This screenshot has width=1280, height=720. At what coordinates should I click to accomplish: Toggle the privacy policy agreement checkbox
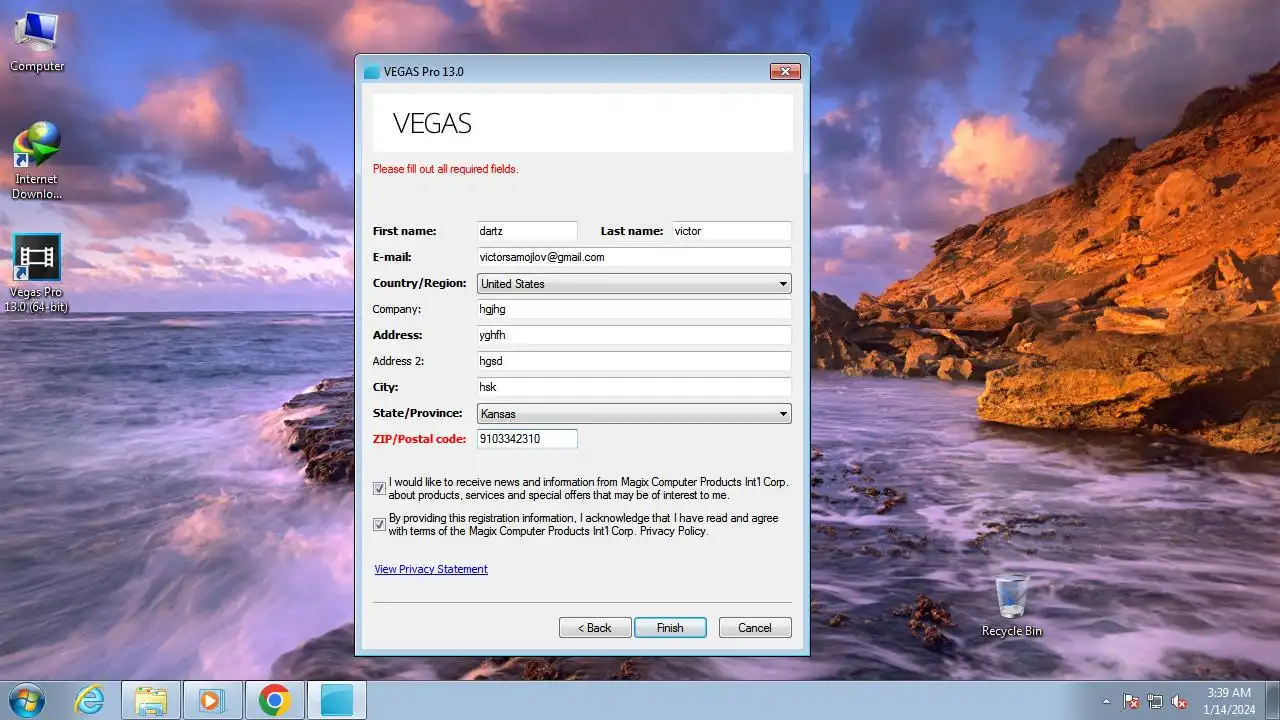tap(379, 524)
